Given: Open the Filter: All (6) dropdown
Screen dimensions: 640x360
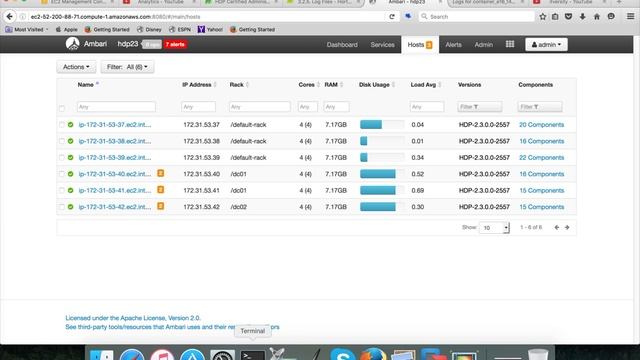Looking at the screenshot, I should [x=127, y=67].
